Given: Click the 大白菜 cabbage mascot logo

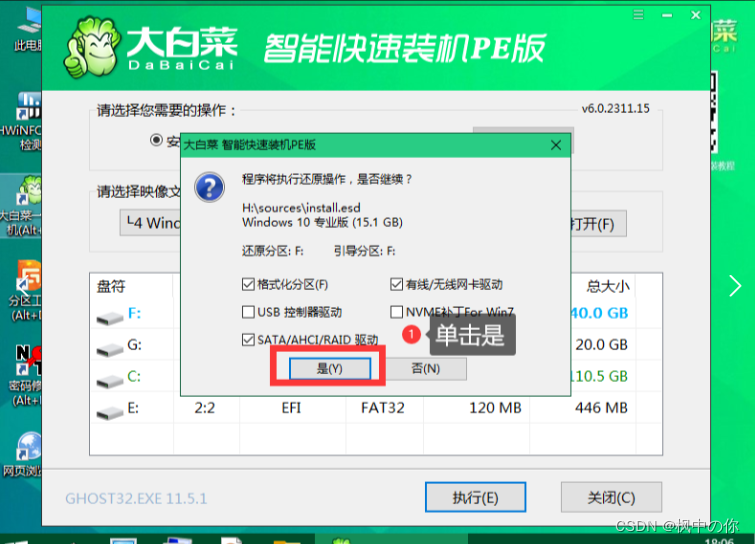Looking at the screenshot, I should [x=91, y=48].
